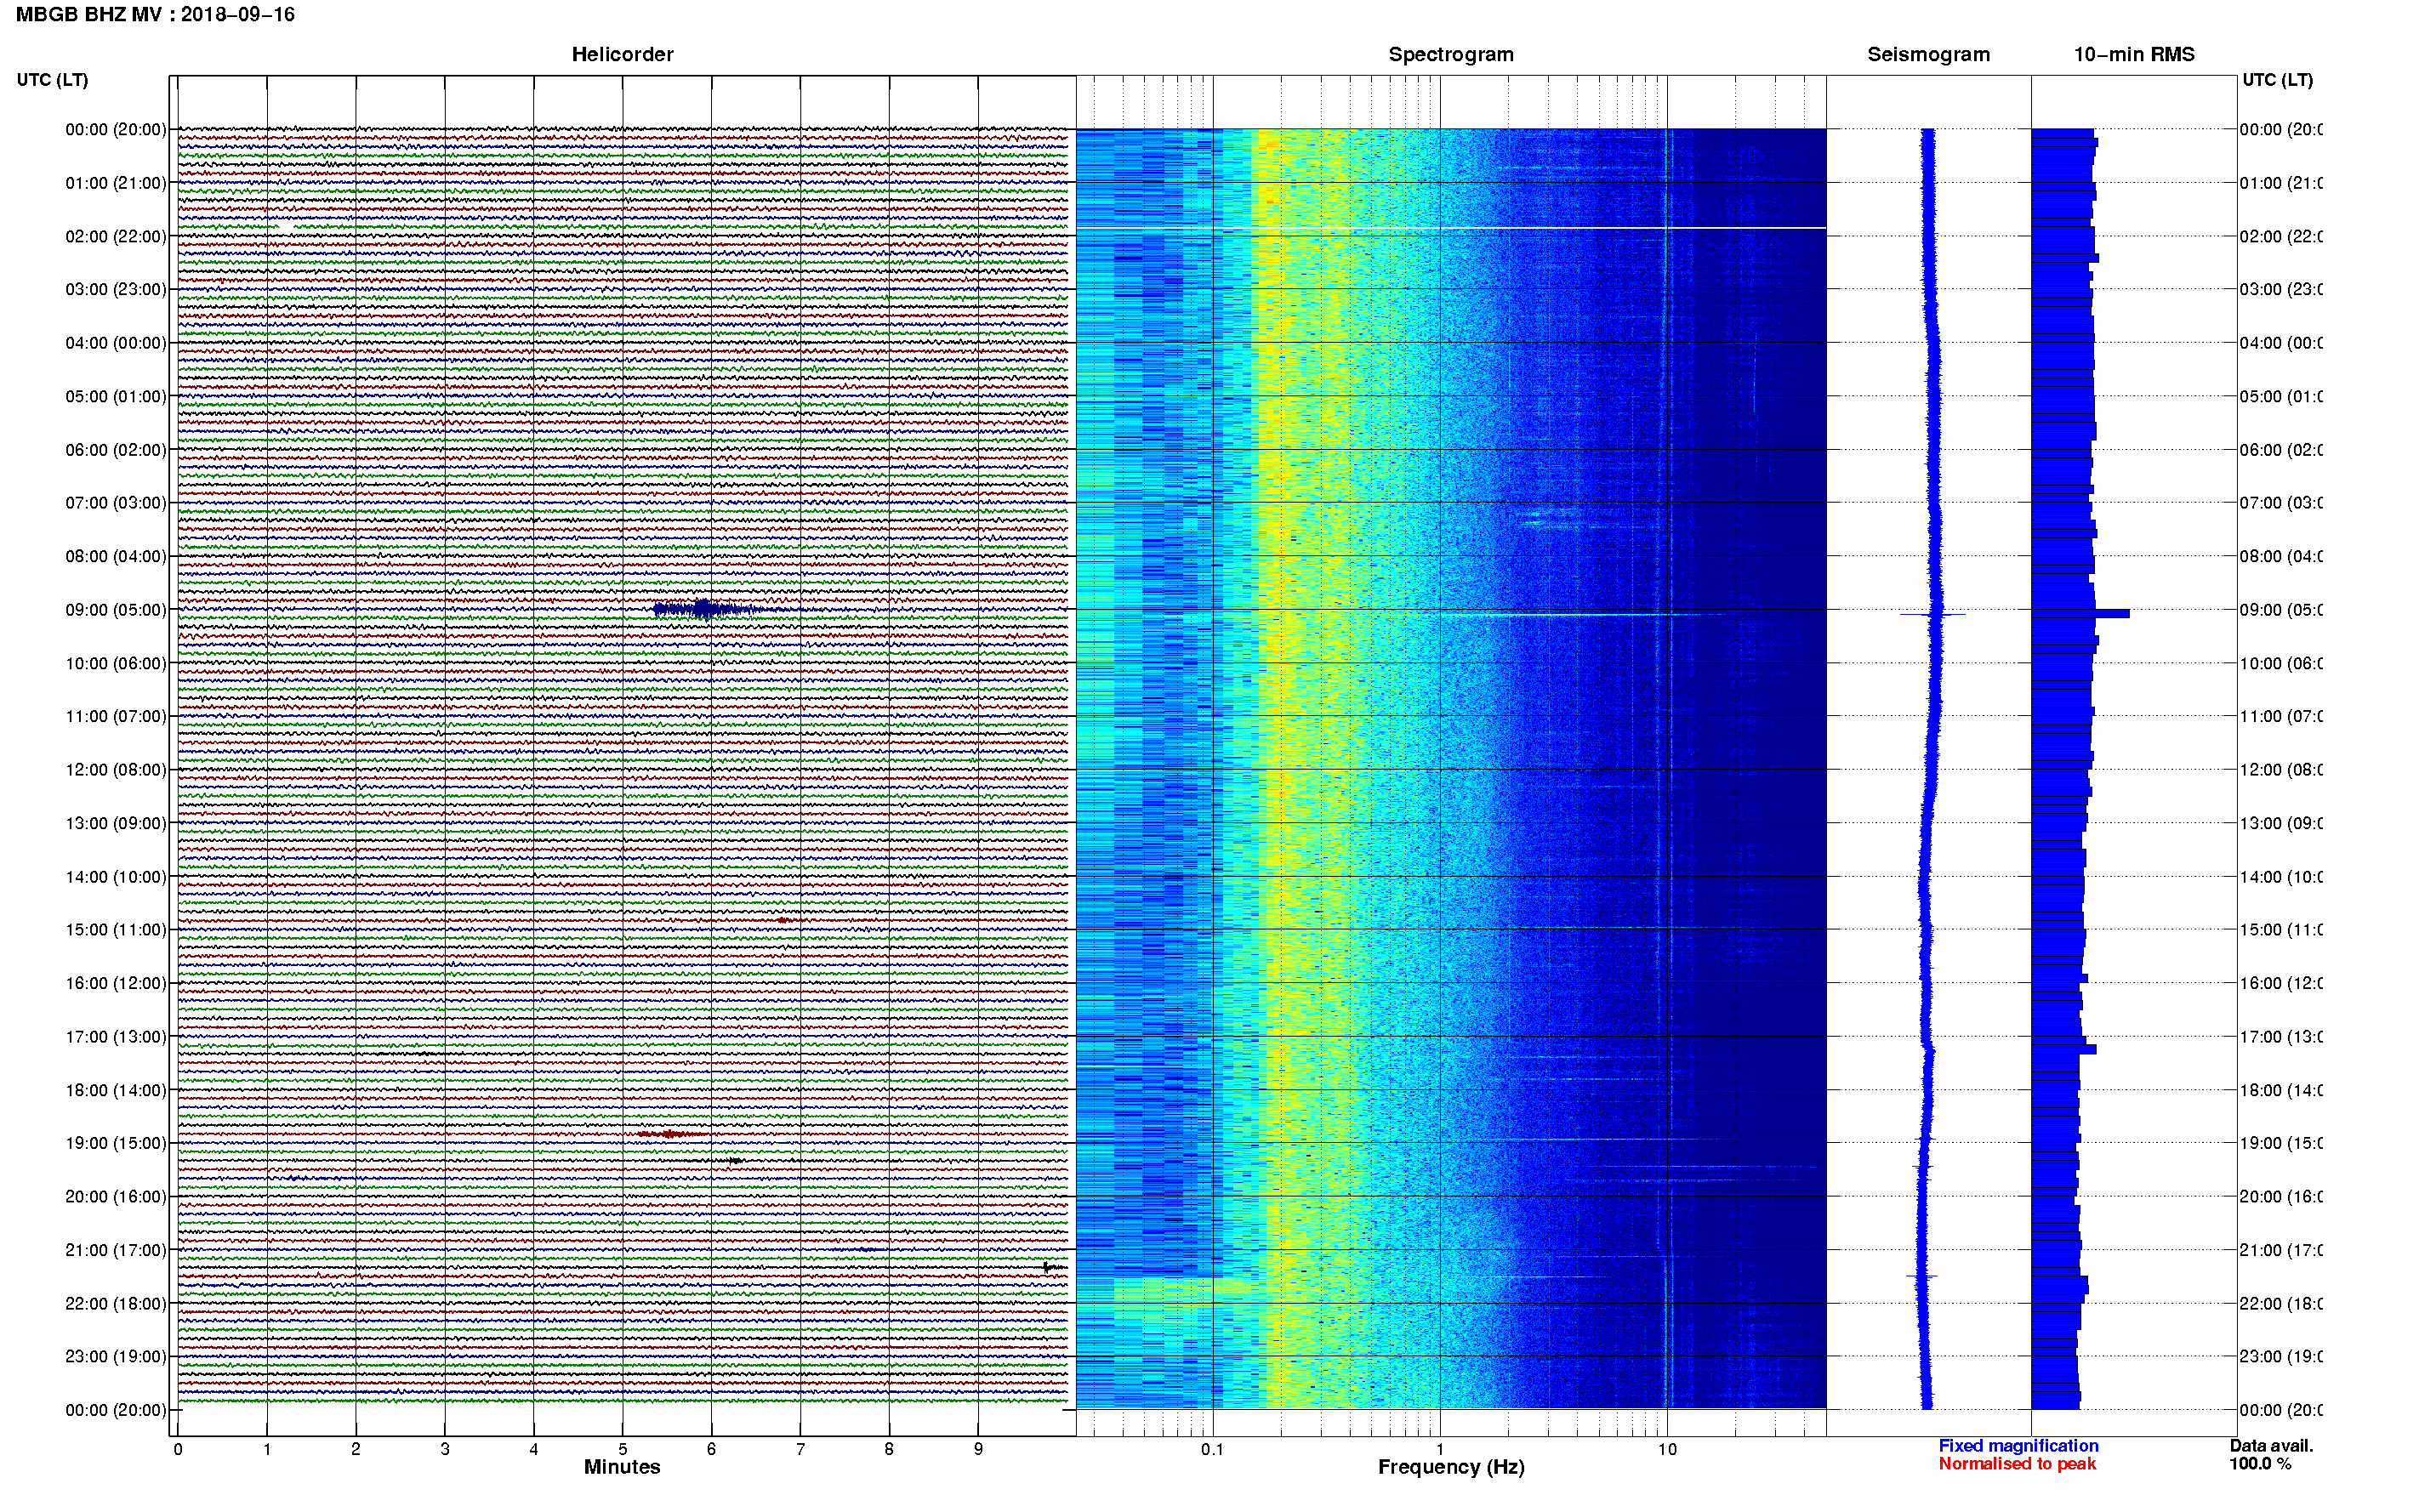Click the 'Normalised to peak' legend text
The image size is (2419, 1512).
click(x=2017, y=1464)
